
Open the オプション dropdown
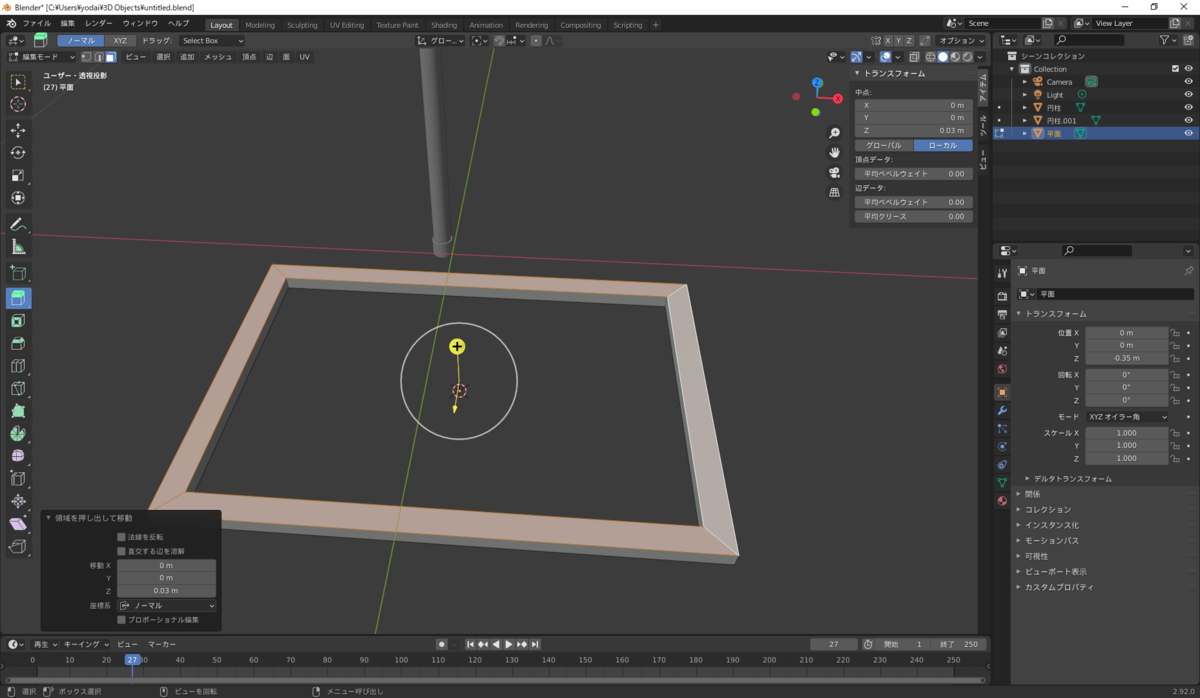961,41
